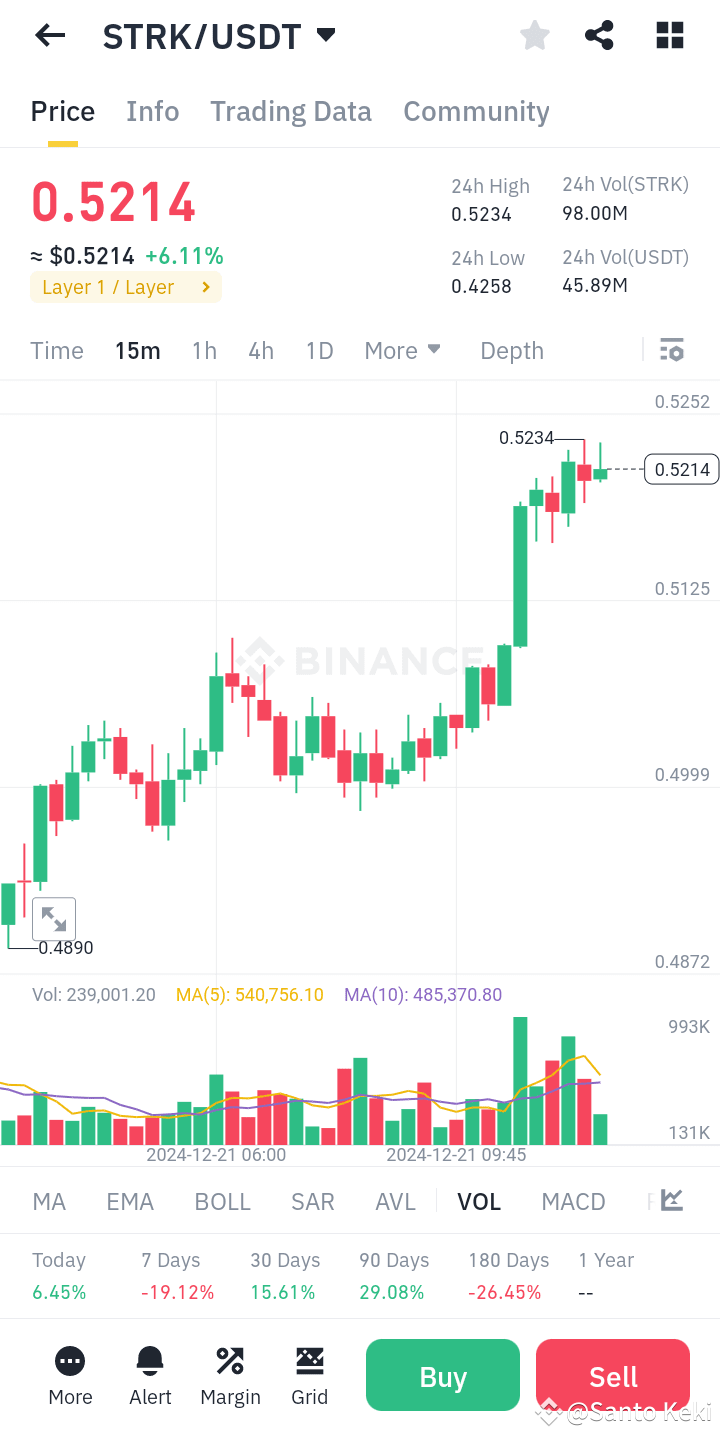
Task: Open the trading pair selector dropdown
Action: (325, 35)
